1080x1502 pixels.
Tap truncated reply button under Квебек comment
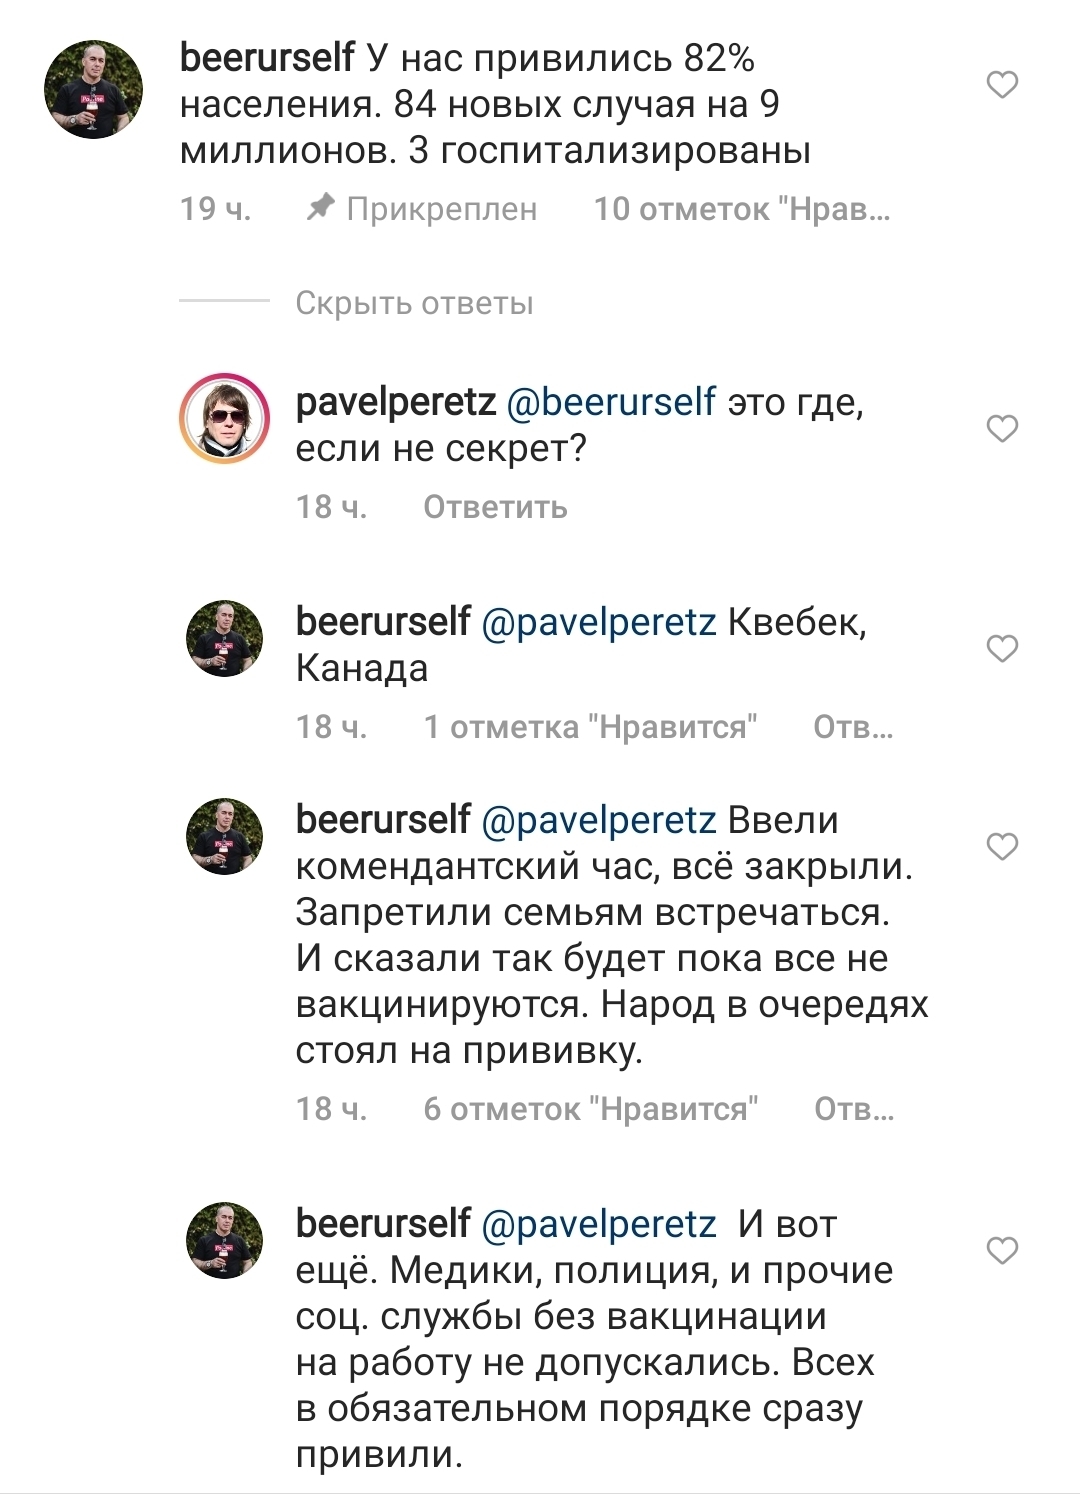[x=853, y=727]
